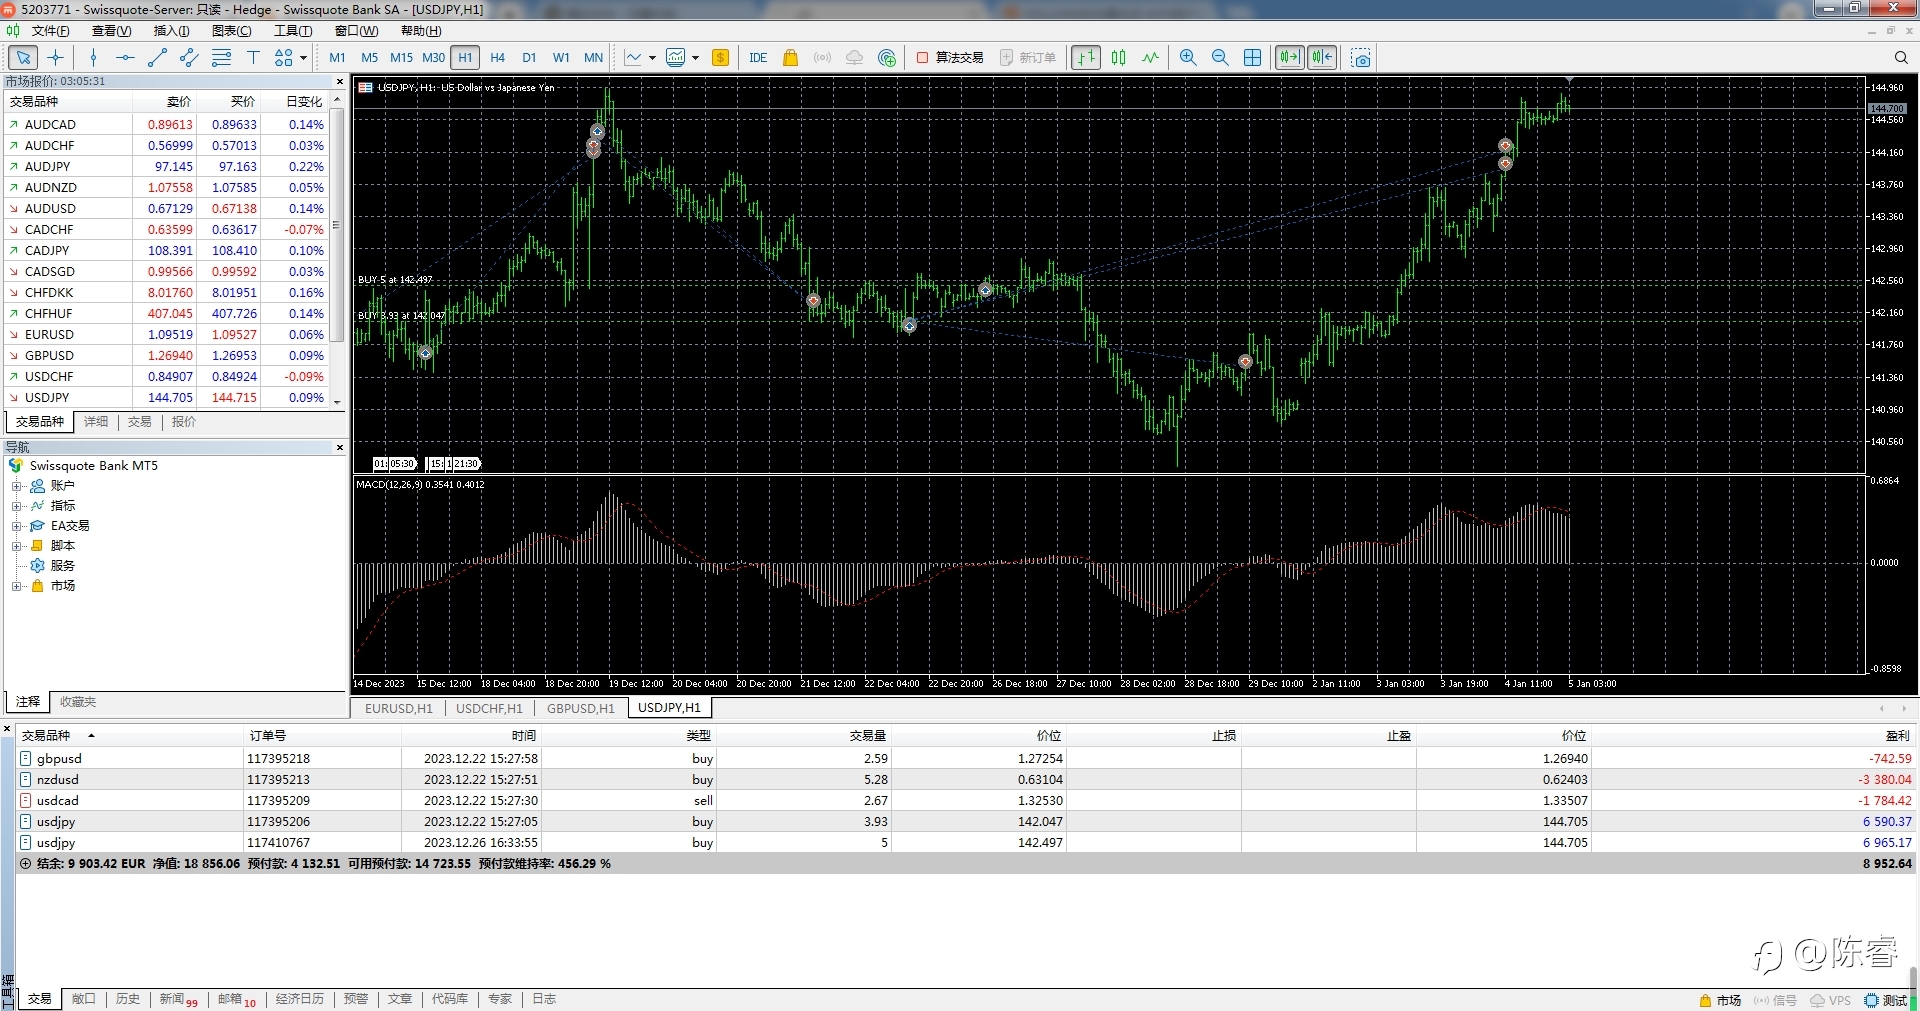
Task: Zoom in on the chart
Action: tap(1188, 58)
